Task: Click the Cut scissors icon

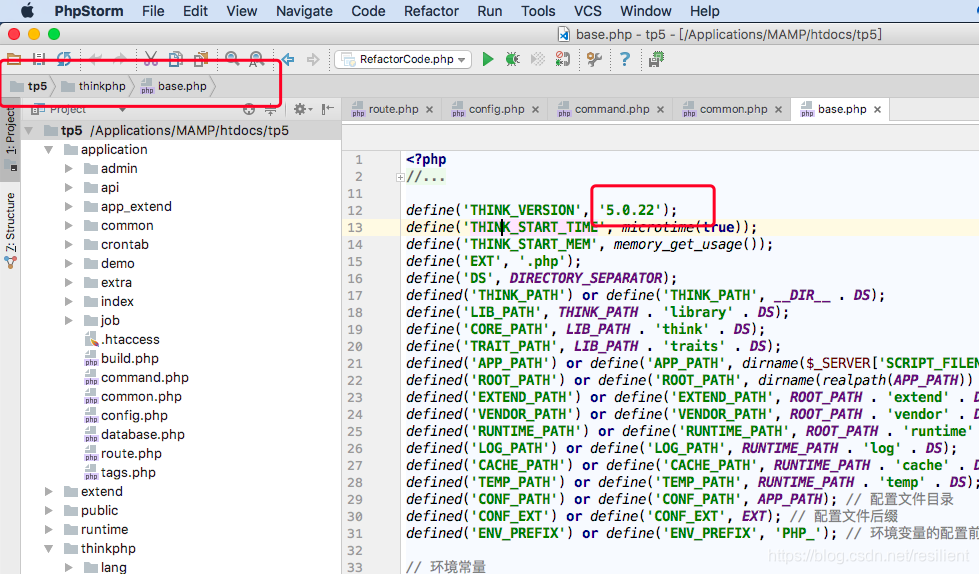Action: pos(151,59)
